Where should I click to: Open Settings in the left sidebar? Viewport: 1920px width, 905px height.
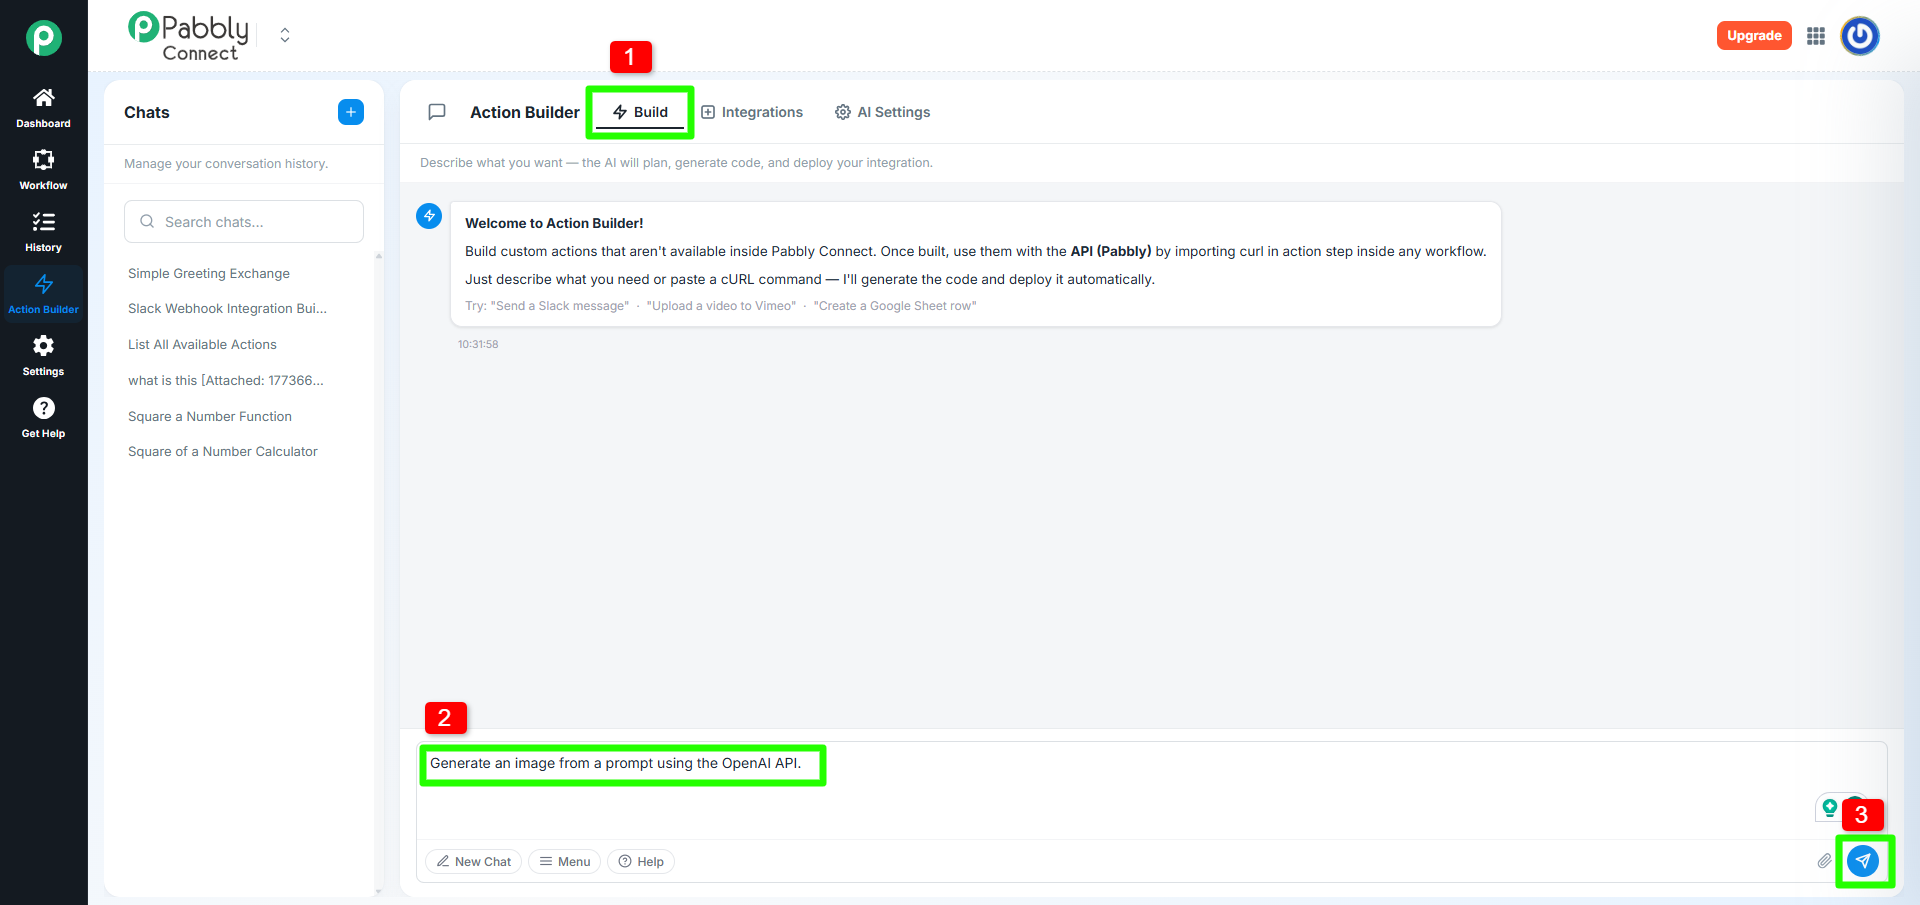[x=43, y=356]
